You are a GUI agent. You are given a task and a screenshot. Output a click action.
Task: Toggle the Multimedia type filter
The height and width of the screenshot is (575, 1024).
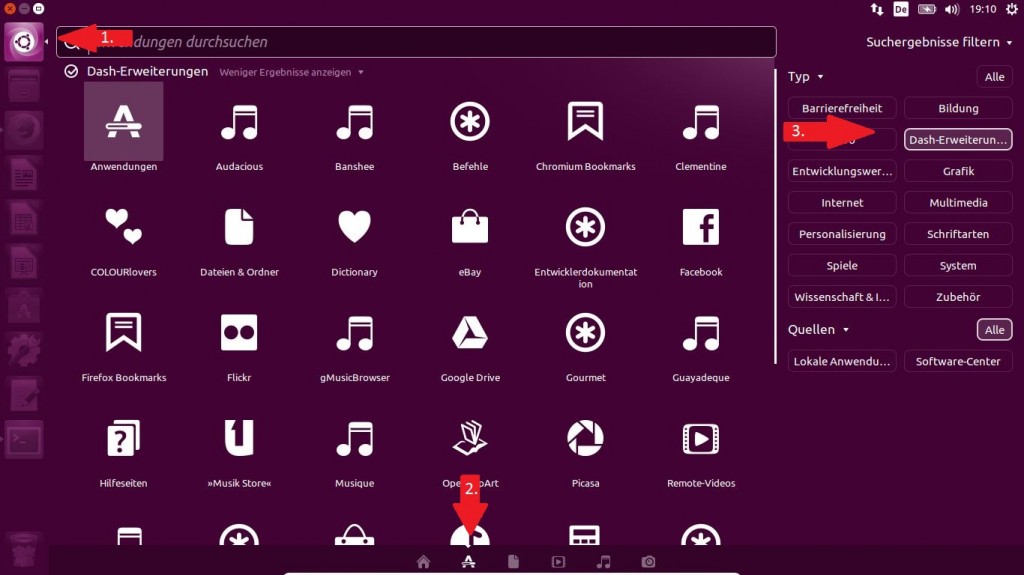pyautogui.click(x=957, y=203)
